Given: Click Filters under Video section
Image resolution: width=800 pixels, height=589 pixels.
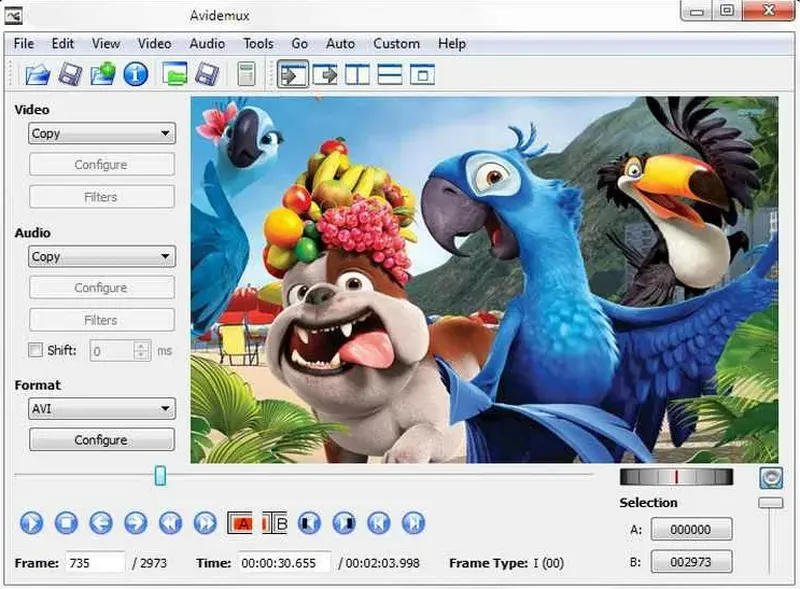Looking at the screenshot, I should tap(102, 197).
